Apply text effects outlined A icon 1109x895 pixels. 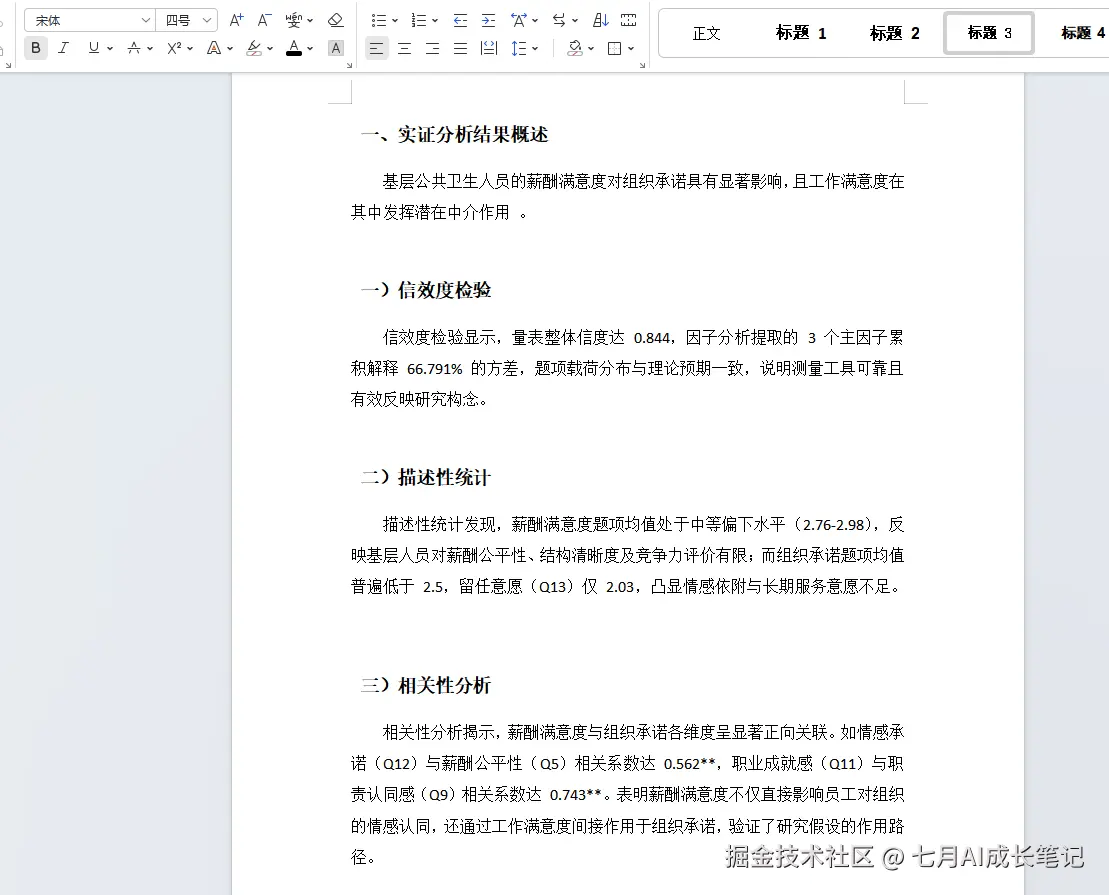point(214,48)
